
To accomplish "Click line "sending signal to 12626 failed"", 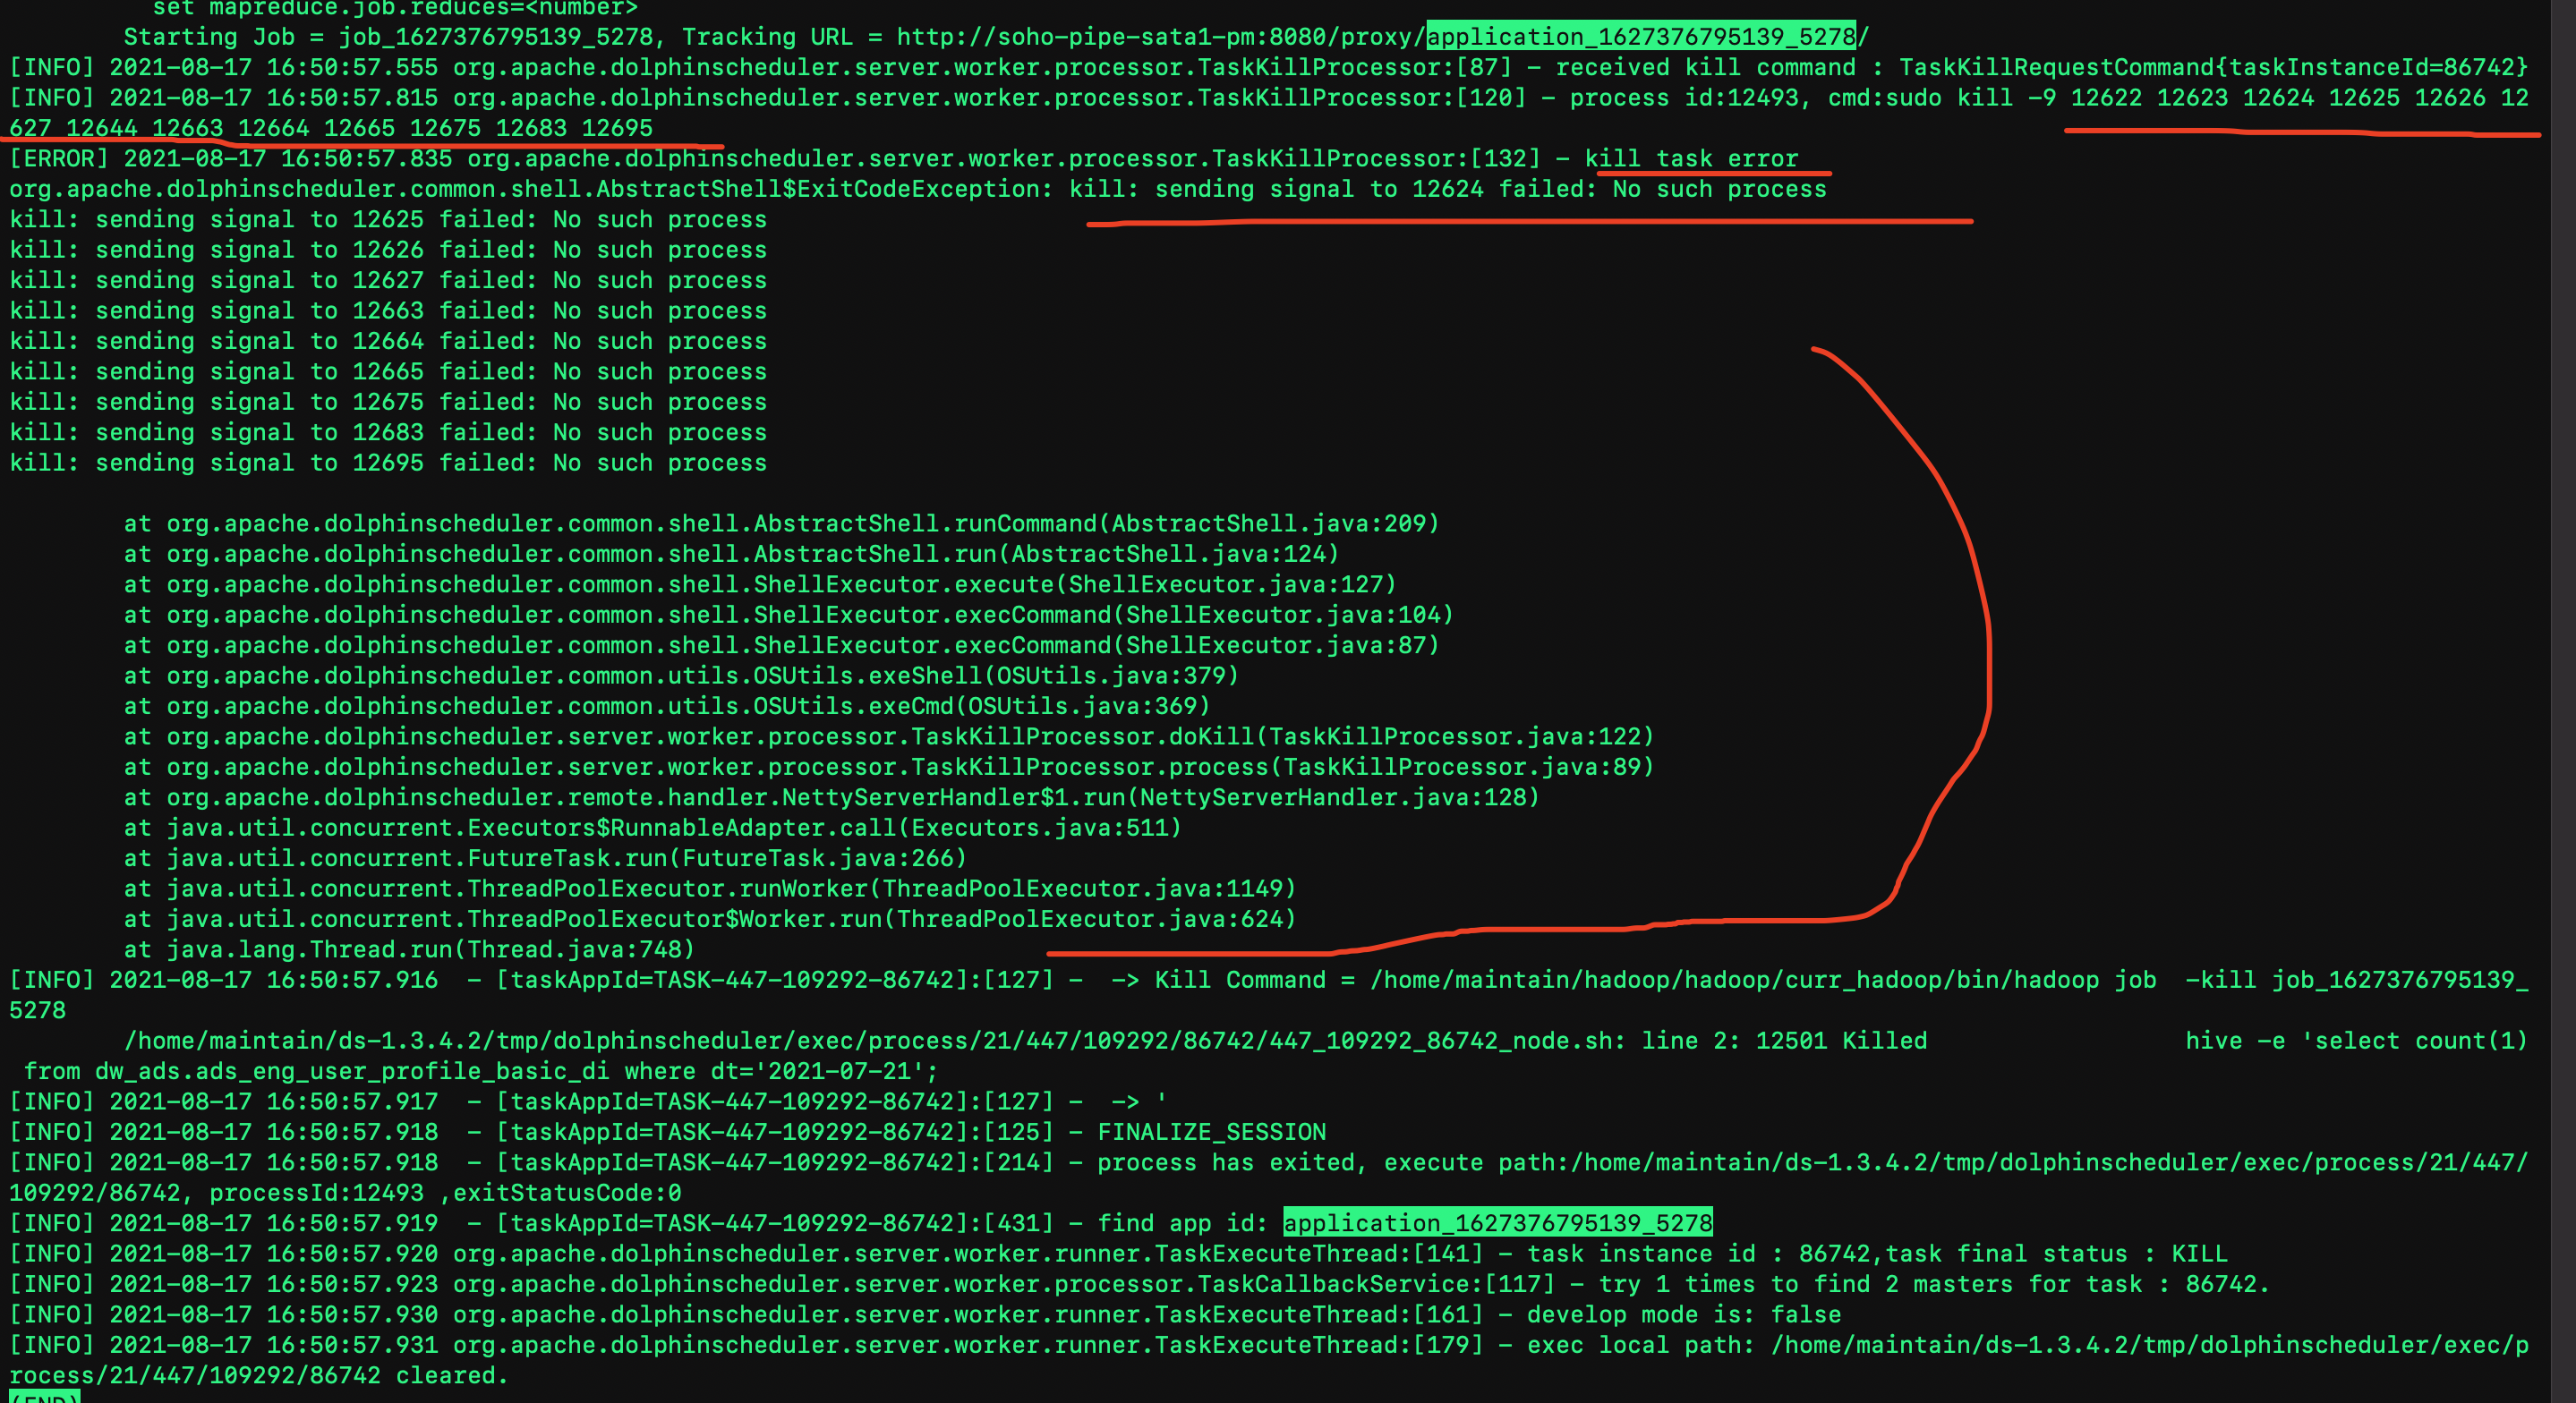I will [x=388, y=250].
